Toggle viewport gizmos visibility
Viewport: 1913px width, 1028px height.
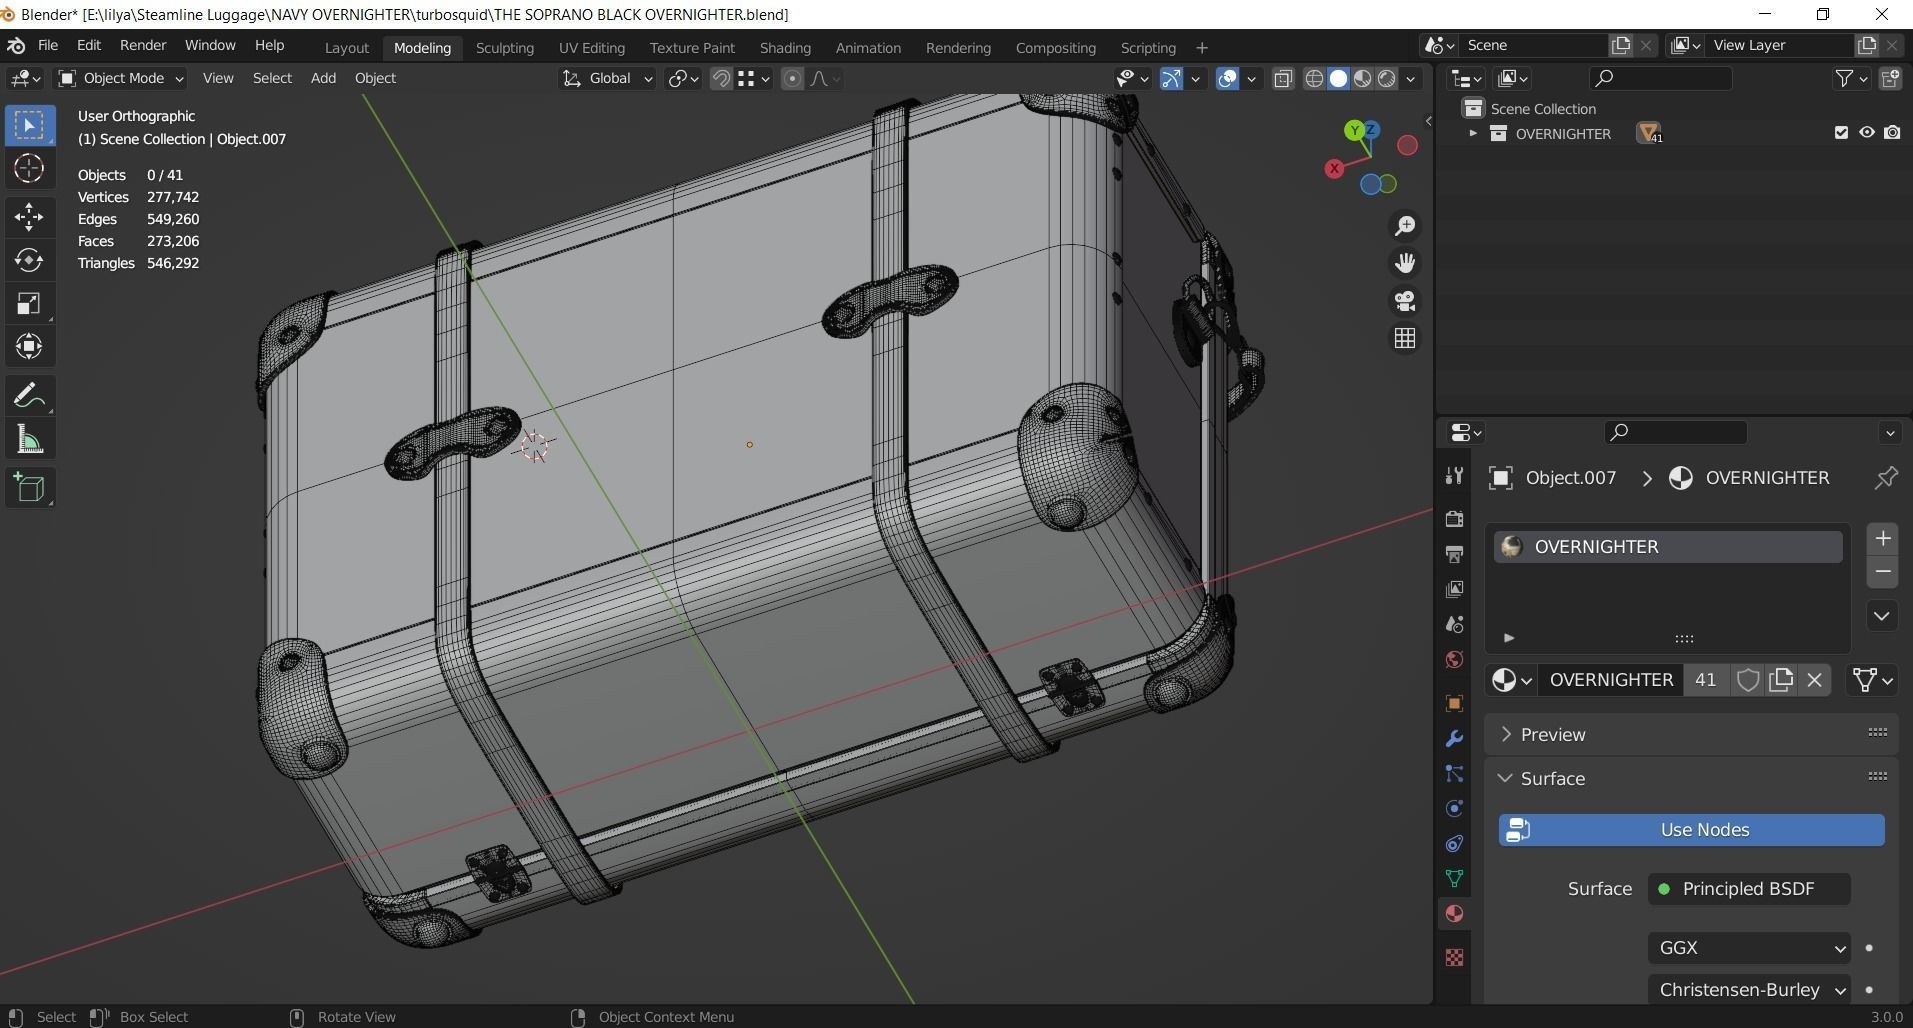point(1171,78)
